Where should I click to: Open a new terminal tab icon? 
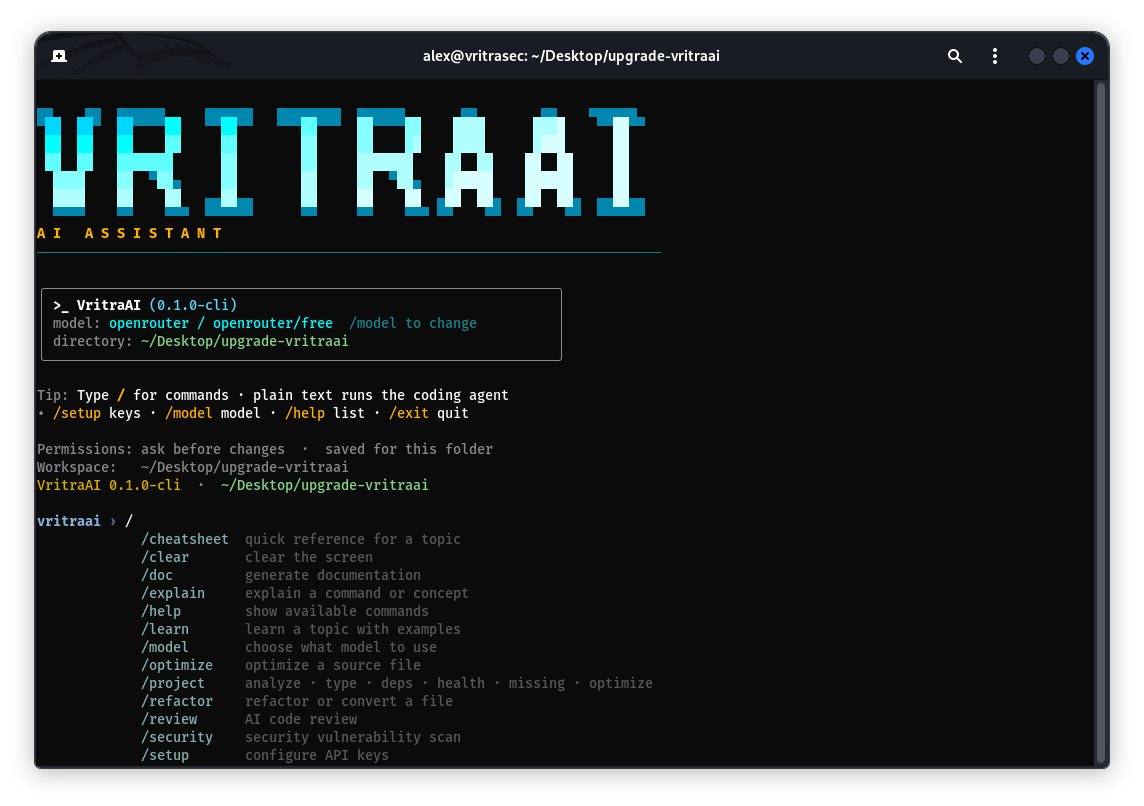tap(59, 56)
